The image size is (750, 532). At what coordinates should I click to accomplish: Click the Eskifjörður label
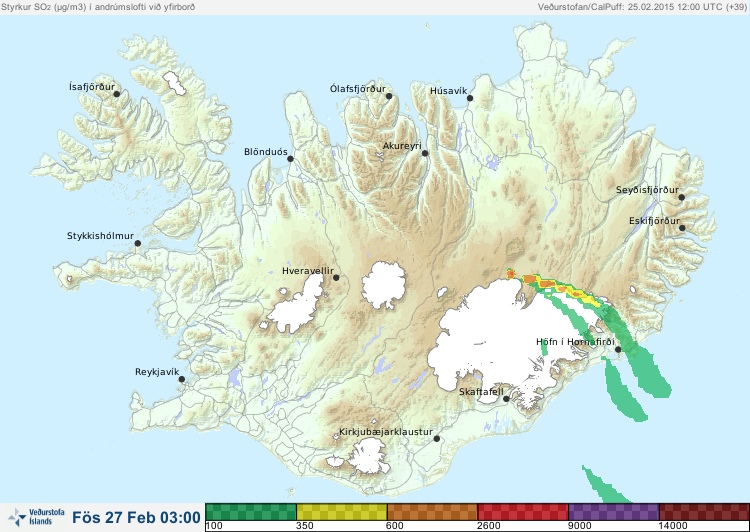654,221
